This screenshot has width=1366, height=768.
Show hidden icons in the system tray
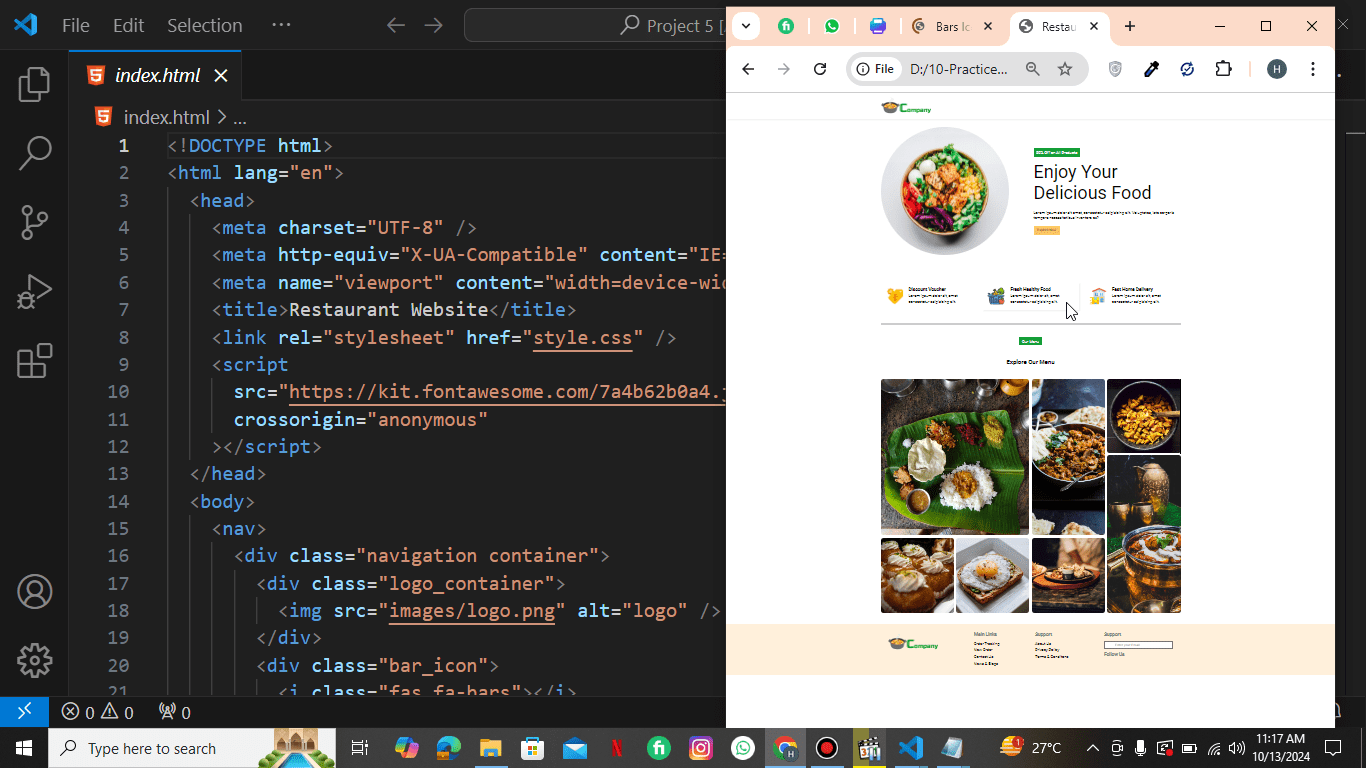(x=1092, y=748)
